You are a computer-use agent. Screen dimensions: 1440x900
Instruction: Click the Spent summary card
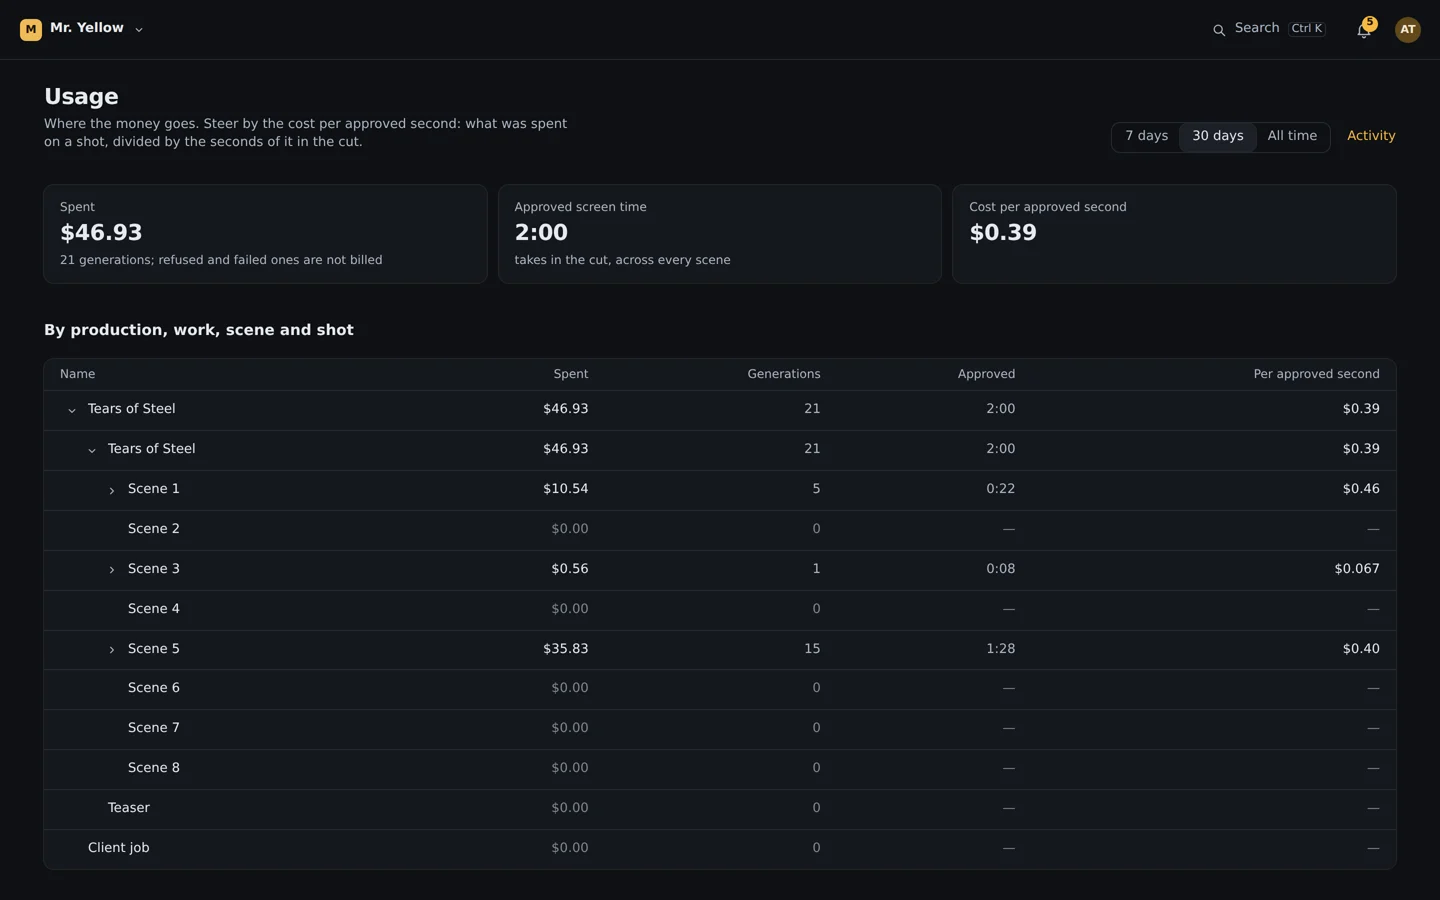pos(265,234)
